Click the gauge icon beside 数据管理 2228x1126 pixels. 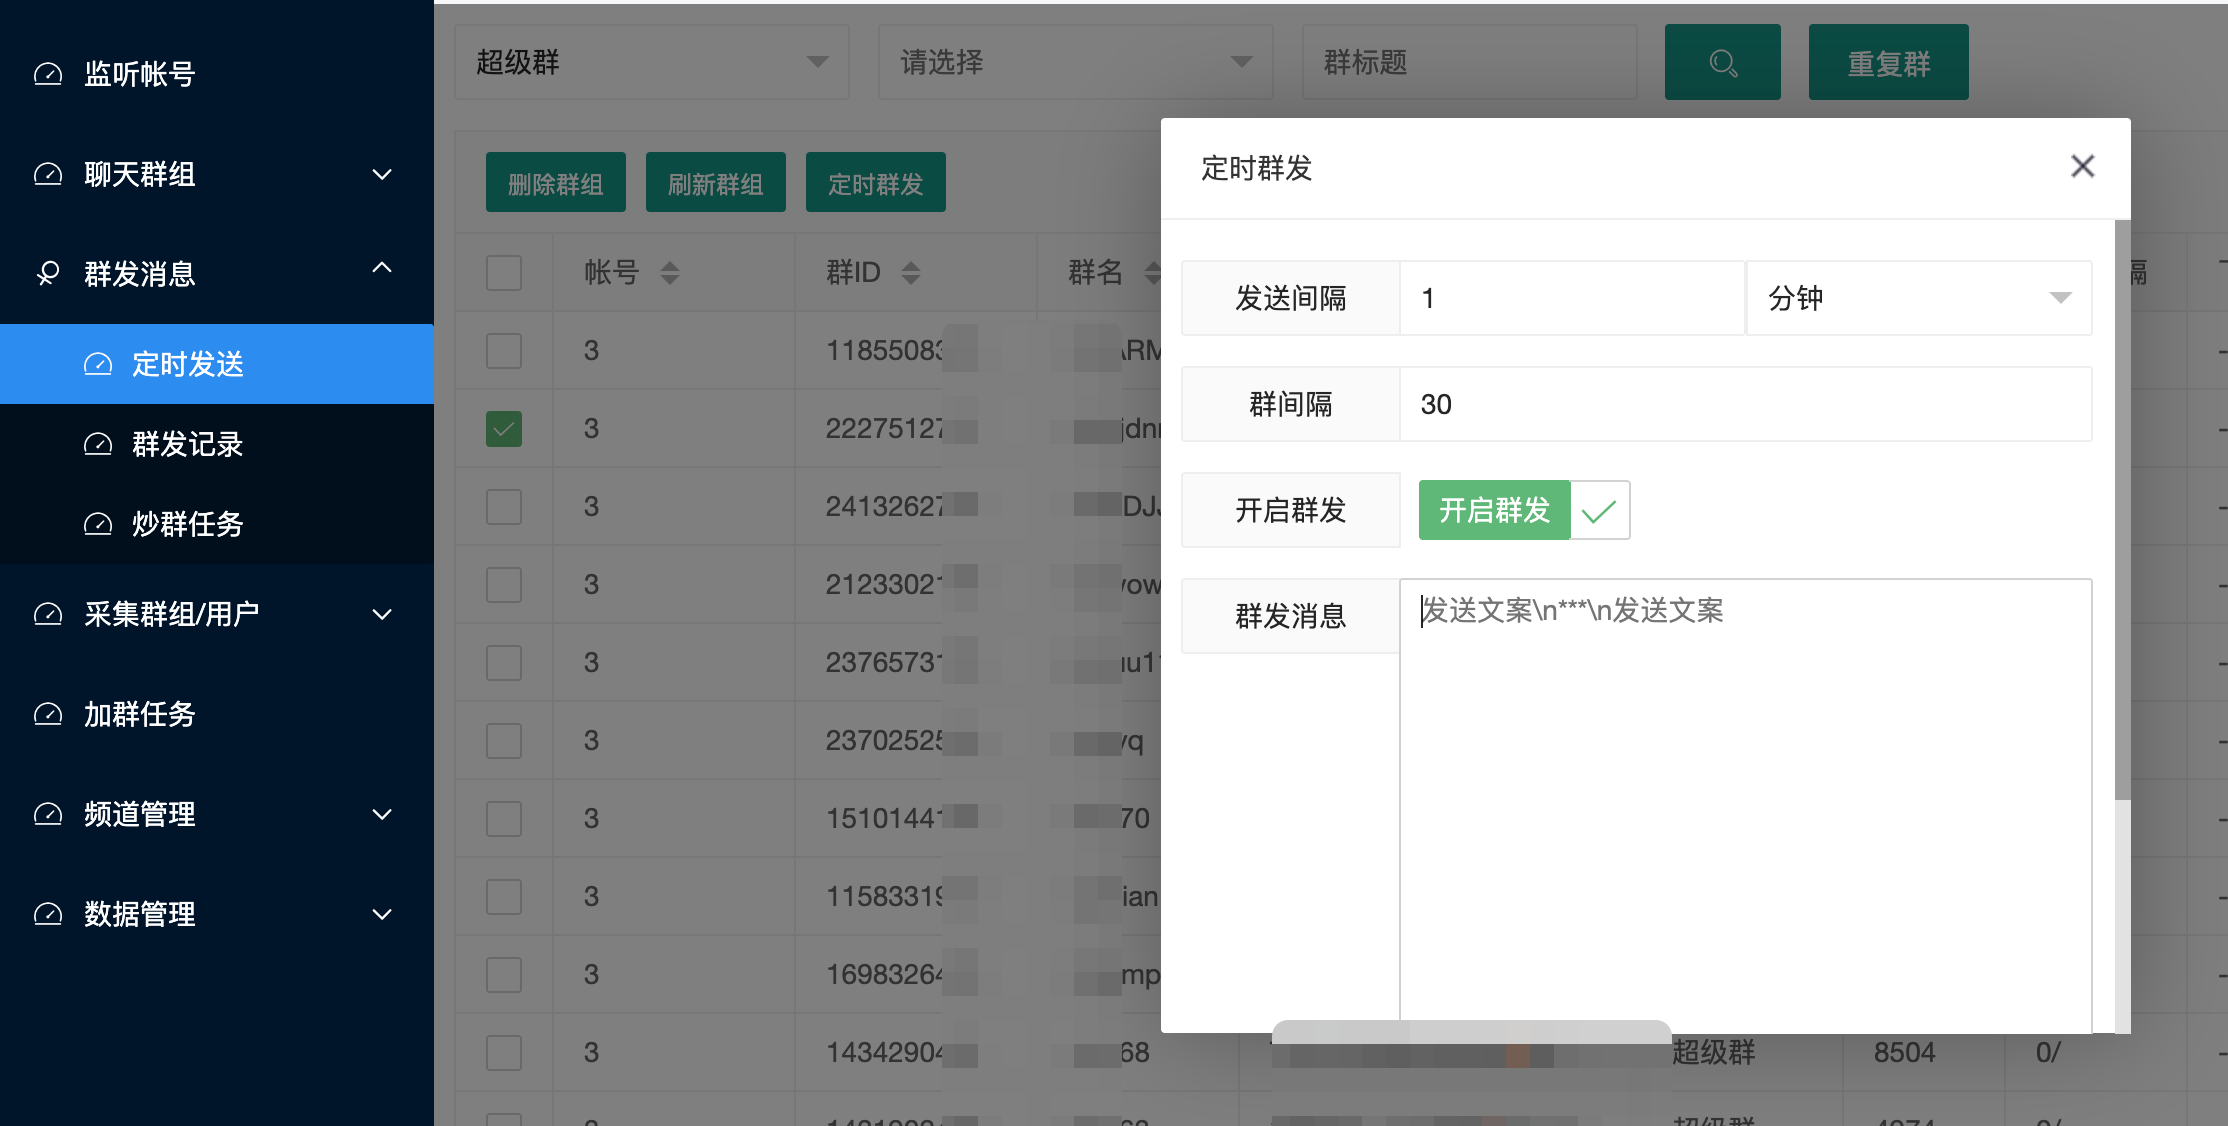tap(48, 914)
